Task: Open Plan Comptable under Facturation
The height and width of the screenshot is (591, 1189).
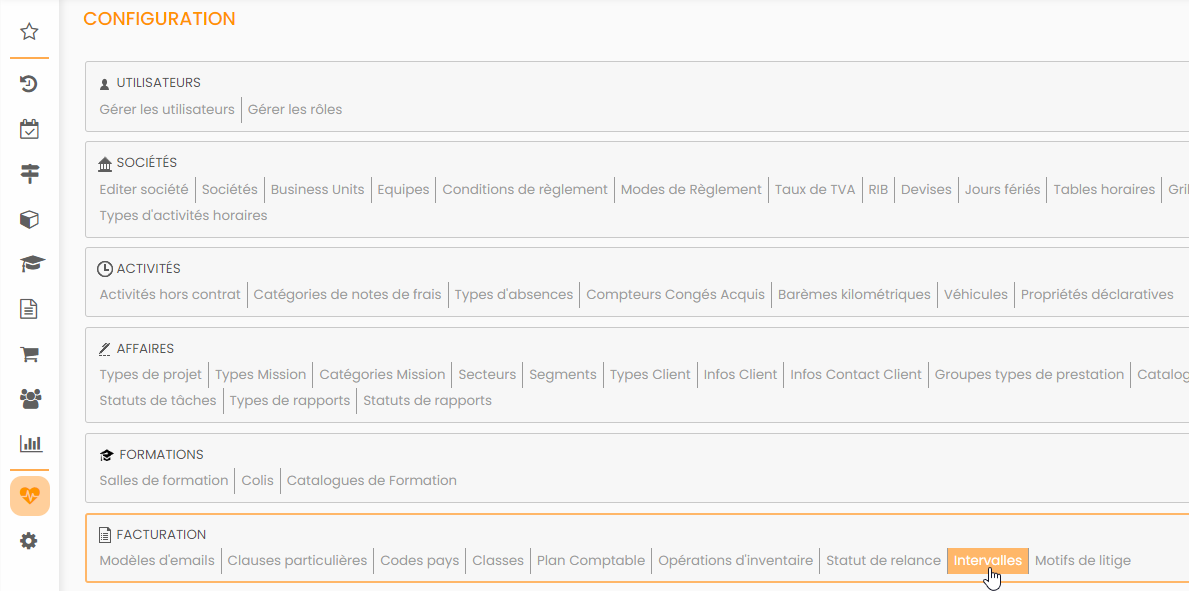Action: [590, 560]
